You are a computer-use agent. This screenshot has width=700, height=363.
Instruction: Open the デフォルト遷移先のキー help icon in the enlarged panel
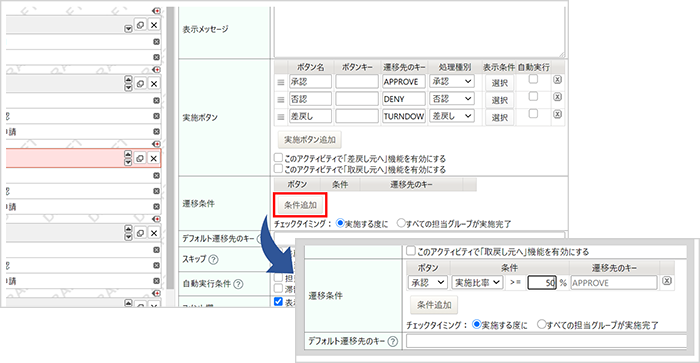392,342
